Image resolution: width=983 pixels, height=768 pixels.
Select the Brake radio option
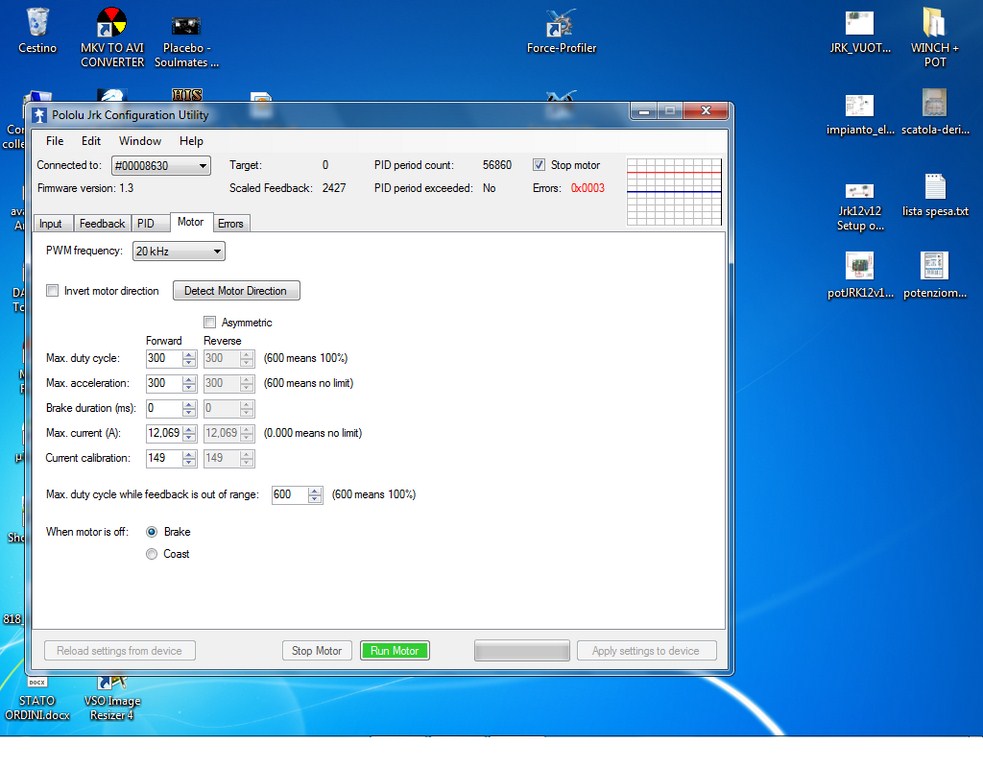[152, 532]
